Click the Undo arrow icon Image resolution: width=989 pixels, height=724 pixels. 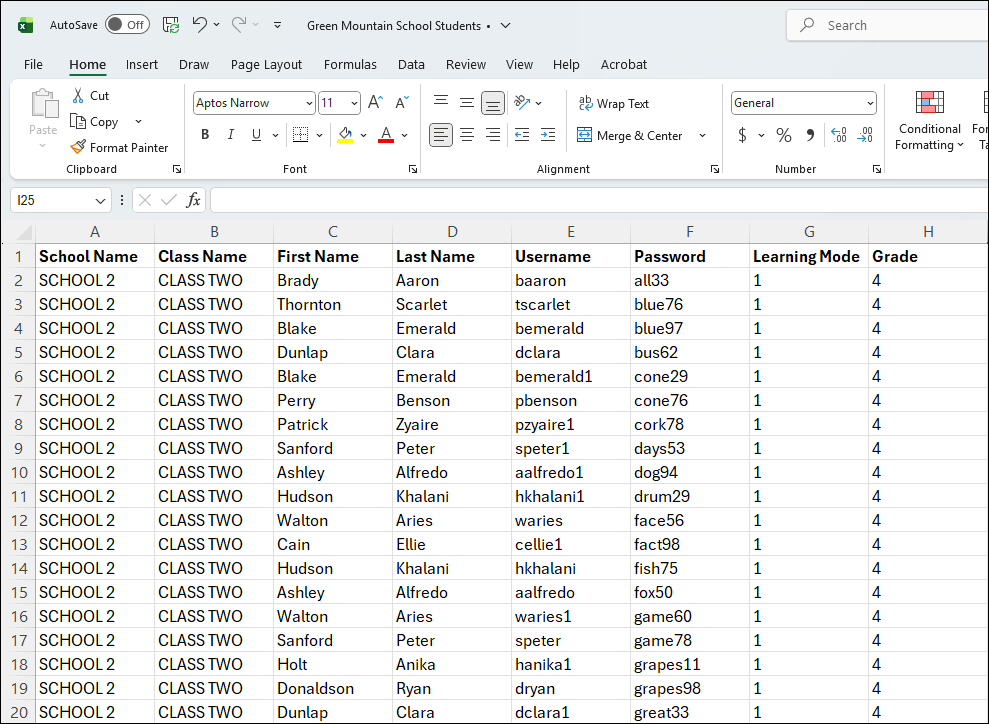click(x=199, y=25)
